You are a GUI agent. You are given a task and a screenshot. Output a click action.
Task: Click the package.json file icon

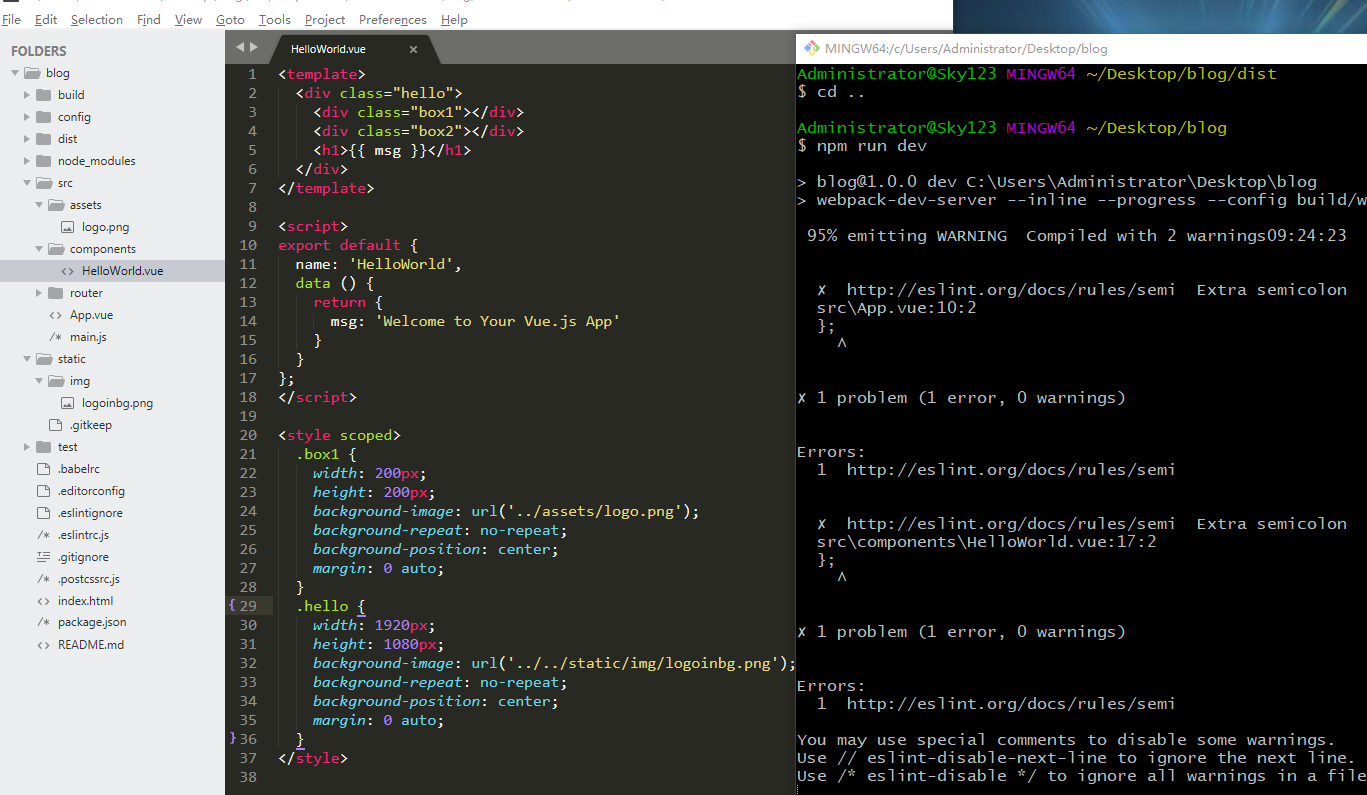pos(43,623)
